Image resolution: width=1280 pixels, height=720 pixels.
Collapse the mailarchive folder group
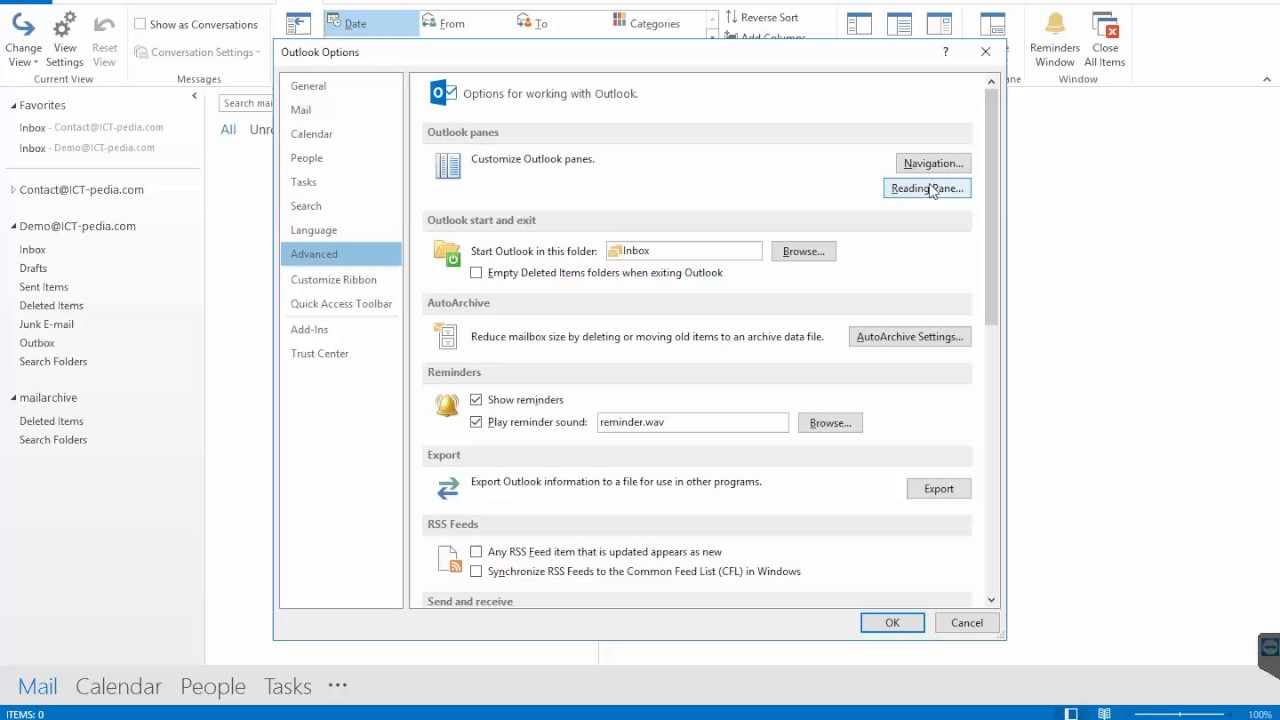[x=14, y=398]
